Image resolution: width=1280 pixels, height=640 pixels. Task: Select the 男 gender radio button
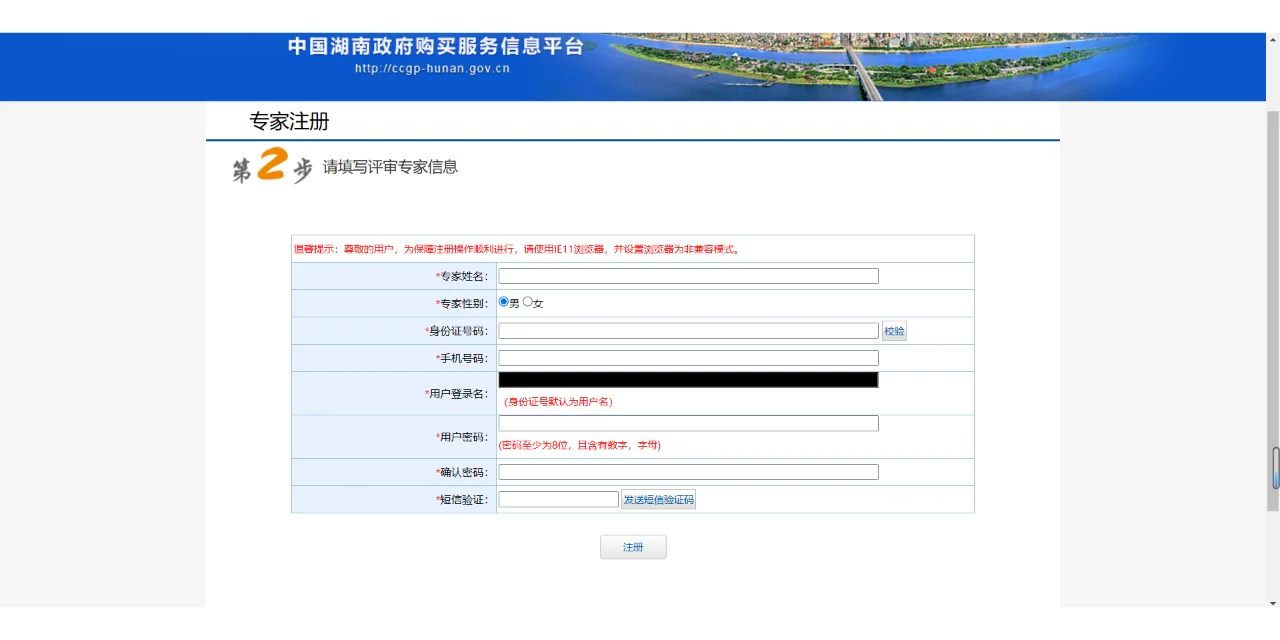click(503, 302)
